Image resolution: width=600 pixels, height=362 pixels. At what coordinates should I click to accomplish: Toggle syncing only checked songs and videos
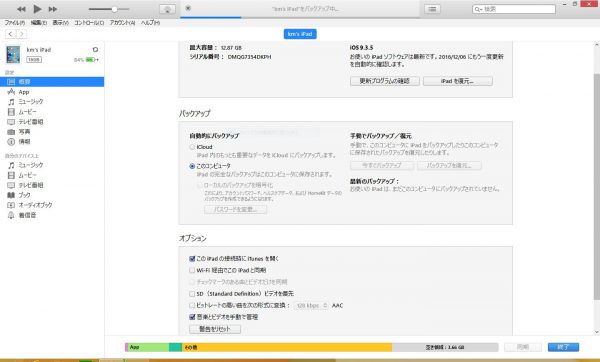(x=192, y=282)
